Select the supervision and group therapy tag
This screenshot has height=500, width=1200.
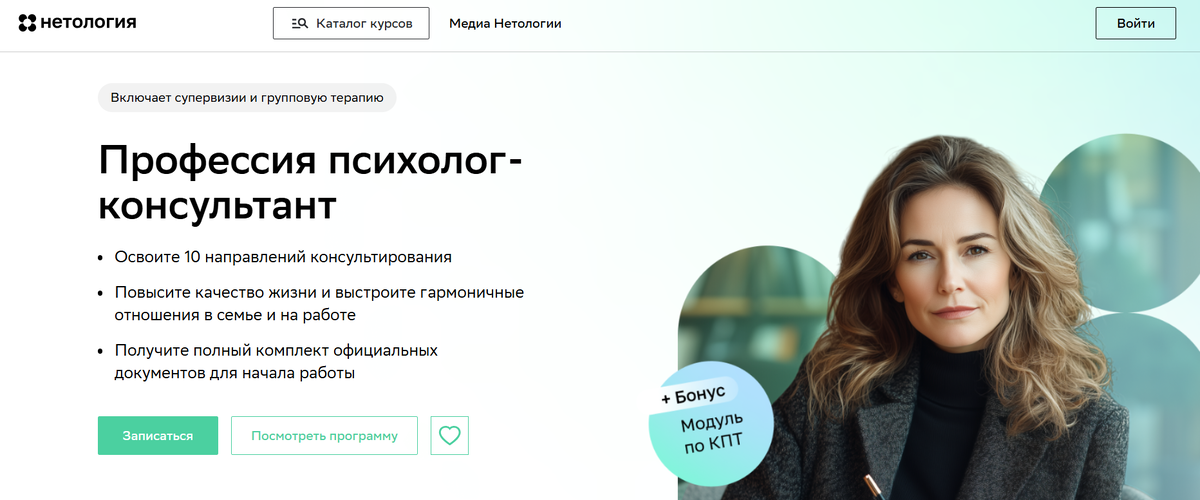click(x=247, y=97)
